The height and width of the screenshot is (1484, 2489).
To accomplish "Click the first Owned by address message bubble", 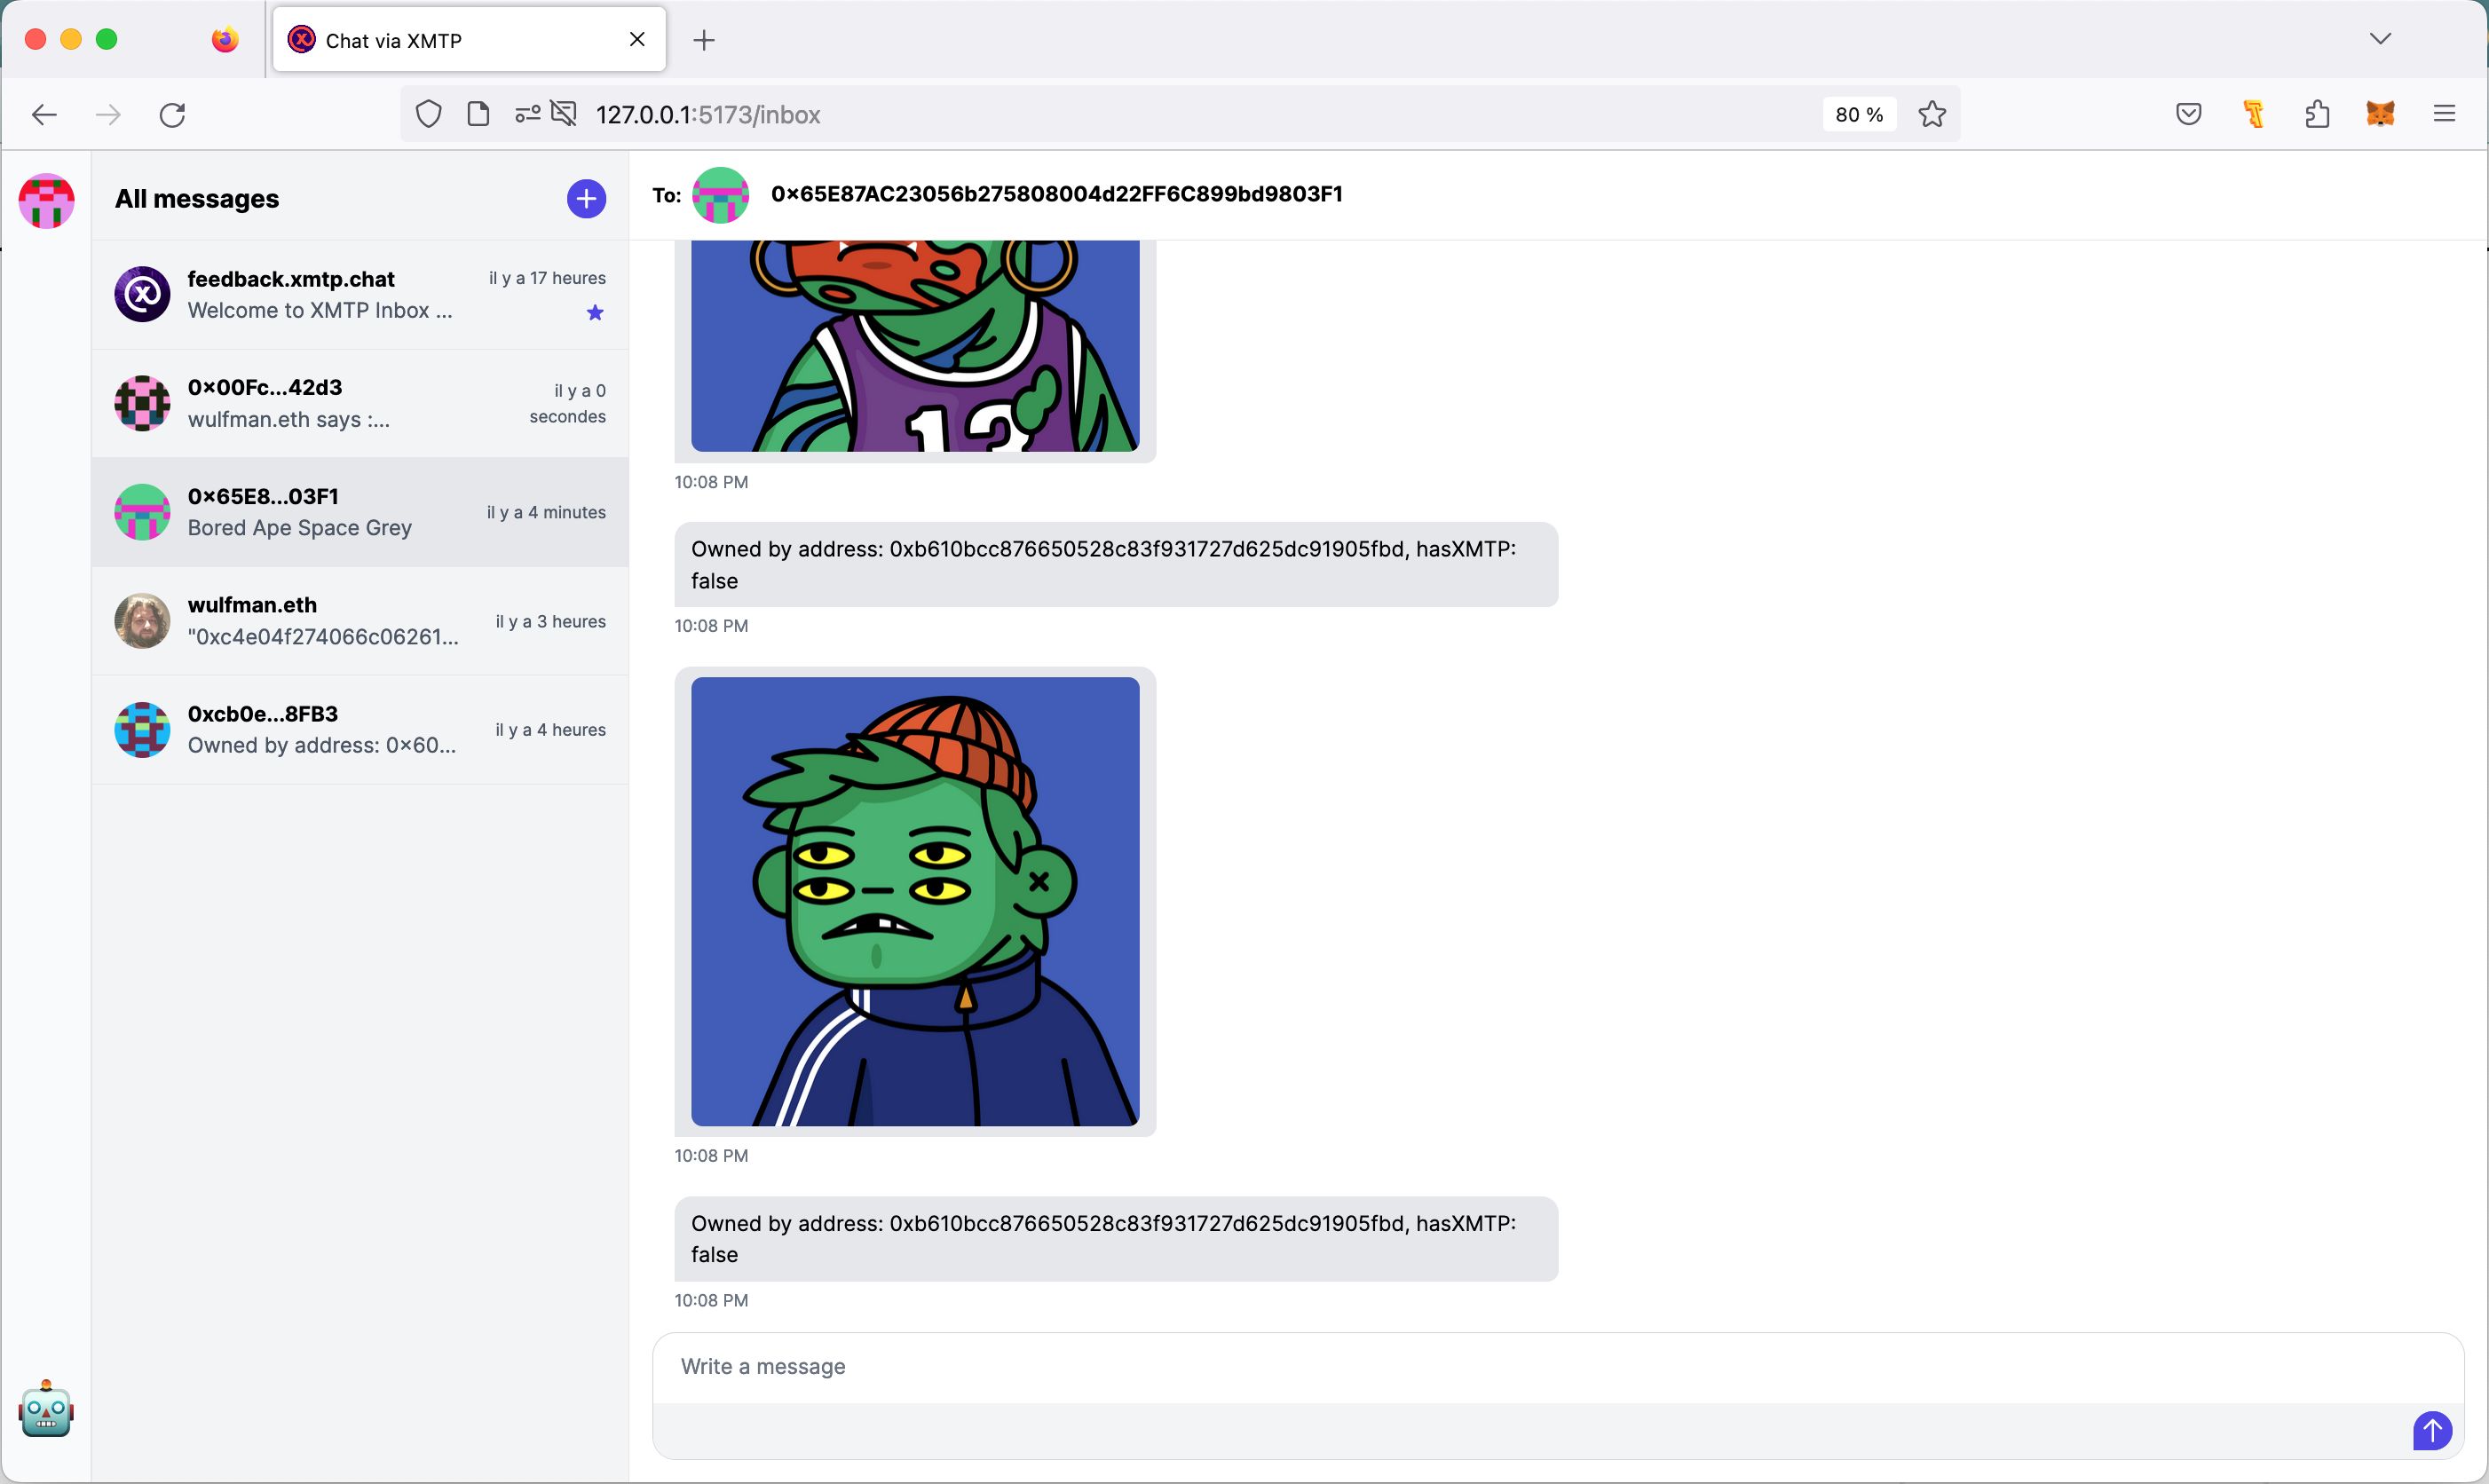I will pyautogui.click(x=1116, y=565).
